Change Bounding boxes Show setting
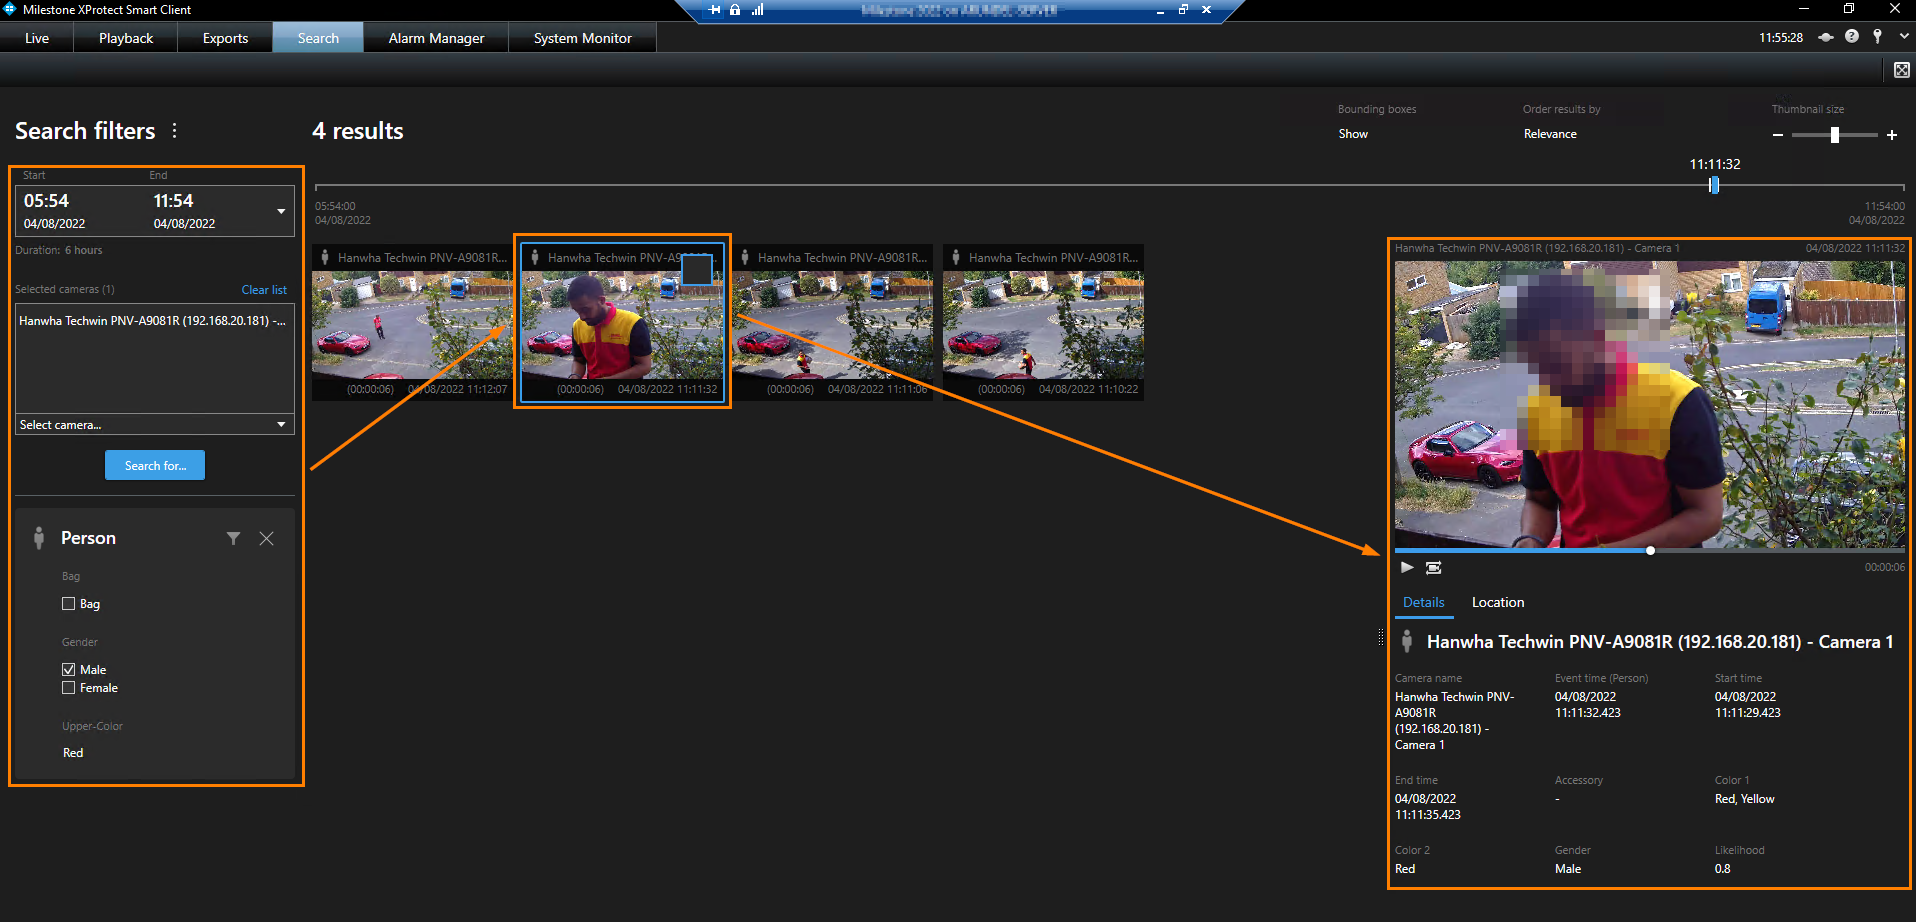This screenshot has width=1916, height=922. point(1353,134)
